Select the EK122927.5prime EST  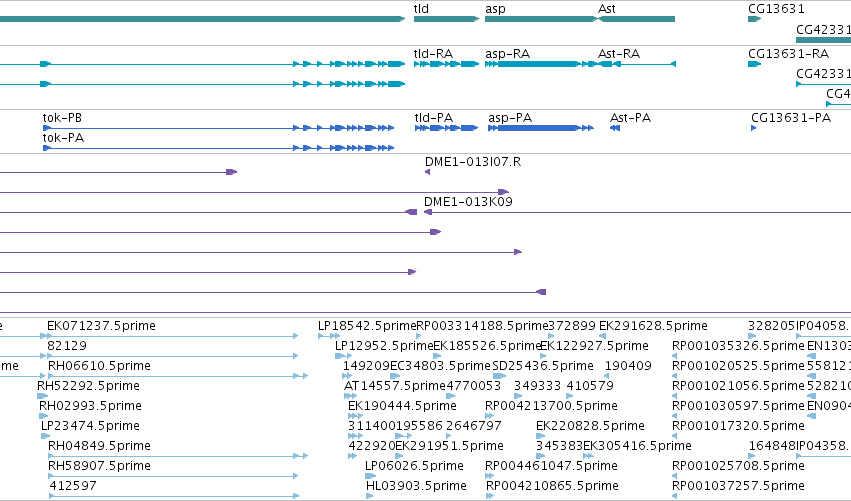pyautogui.click(x=594, y=346)
